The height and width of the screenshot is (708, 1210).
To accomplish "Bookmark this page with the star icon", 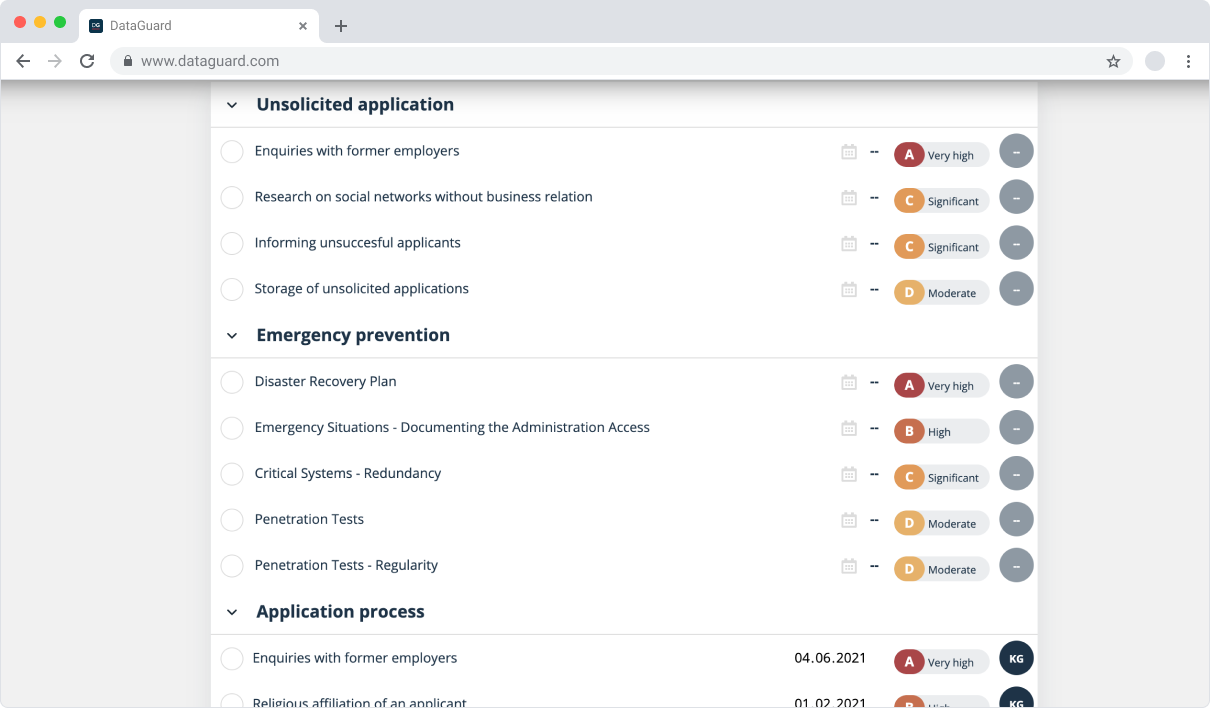I will (1113, 61).
